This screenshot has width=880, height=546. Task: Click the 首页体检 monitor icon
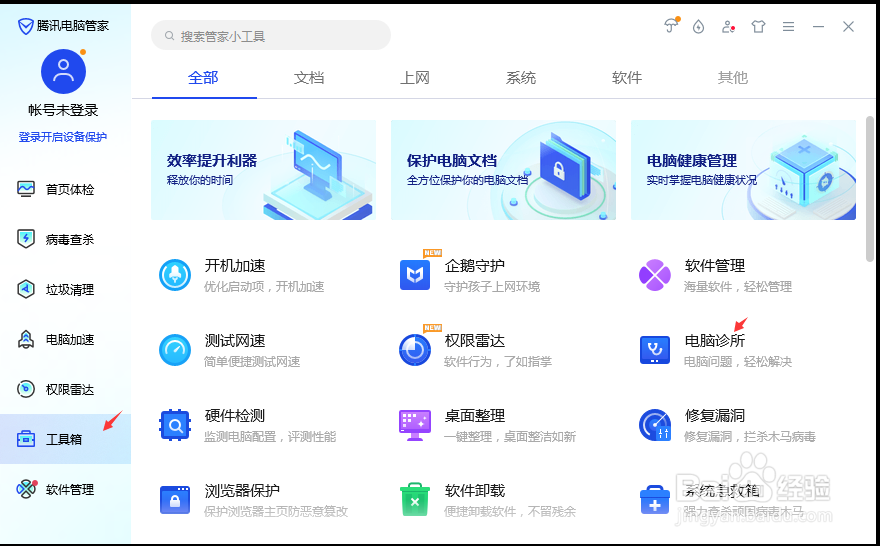(x=26, y=189)
